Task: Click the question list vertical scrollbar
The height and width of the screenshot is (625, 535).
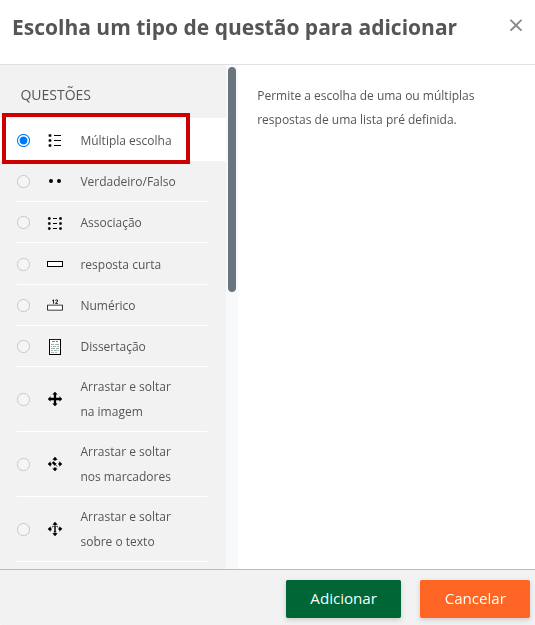Action: pyautogui.click(x=232, y=179)
